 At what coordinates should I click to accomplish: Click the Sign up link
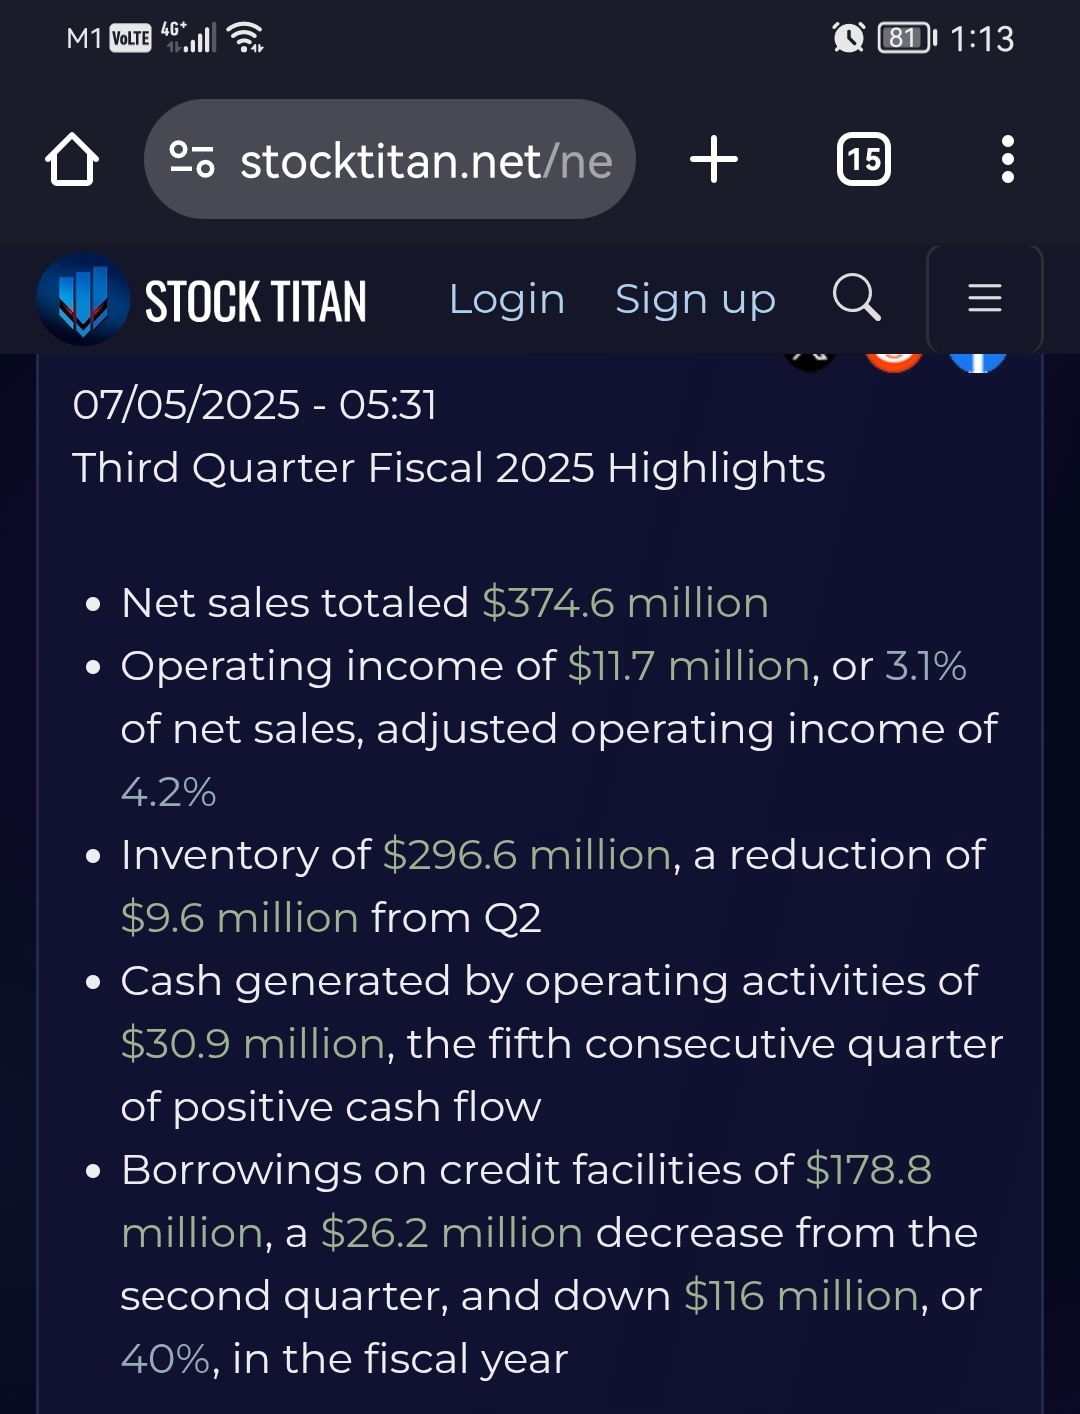tap(695, 299)
